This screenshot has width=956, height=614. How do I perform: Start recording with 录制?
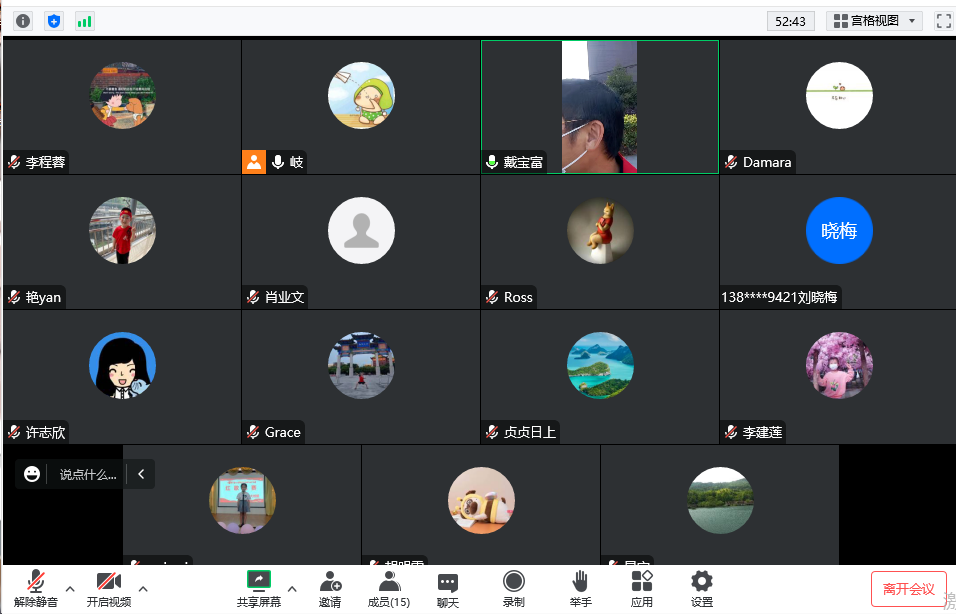click(513, 589)
